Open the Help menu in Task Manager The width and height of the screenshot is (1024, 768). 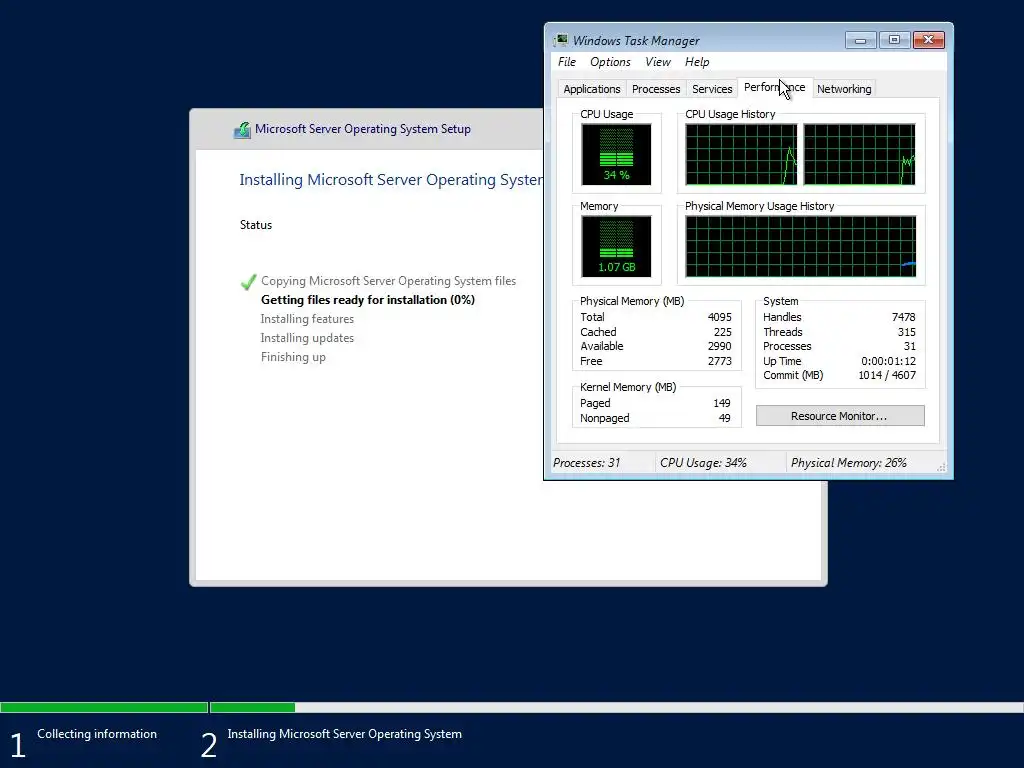[x=697, y=62]
